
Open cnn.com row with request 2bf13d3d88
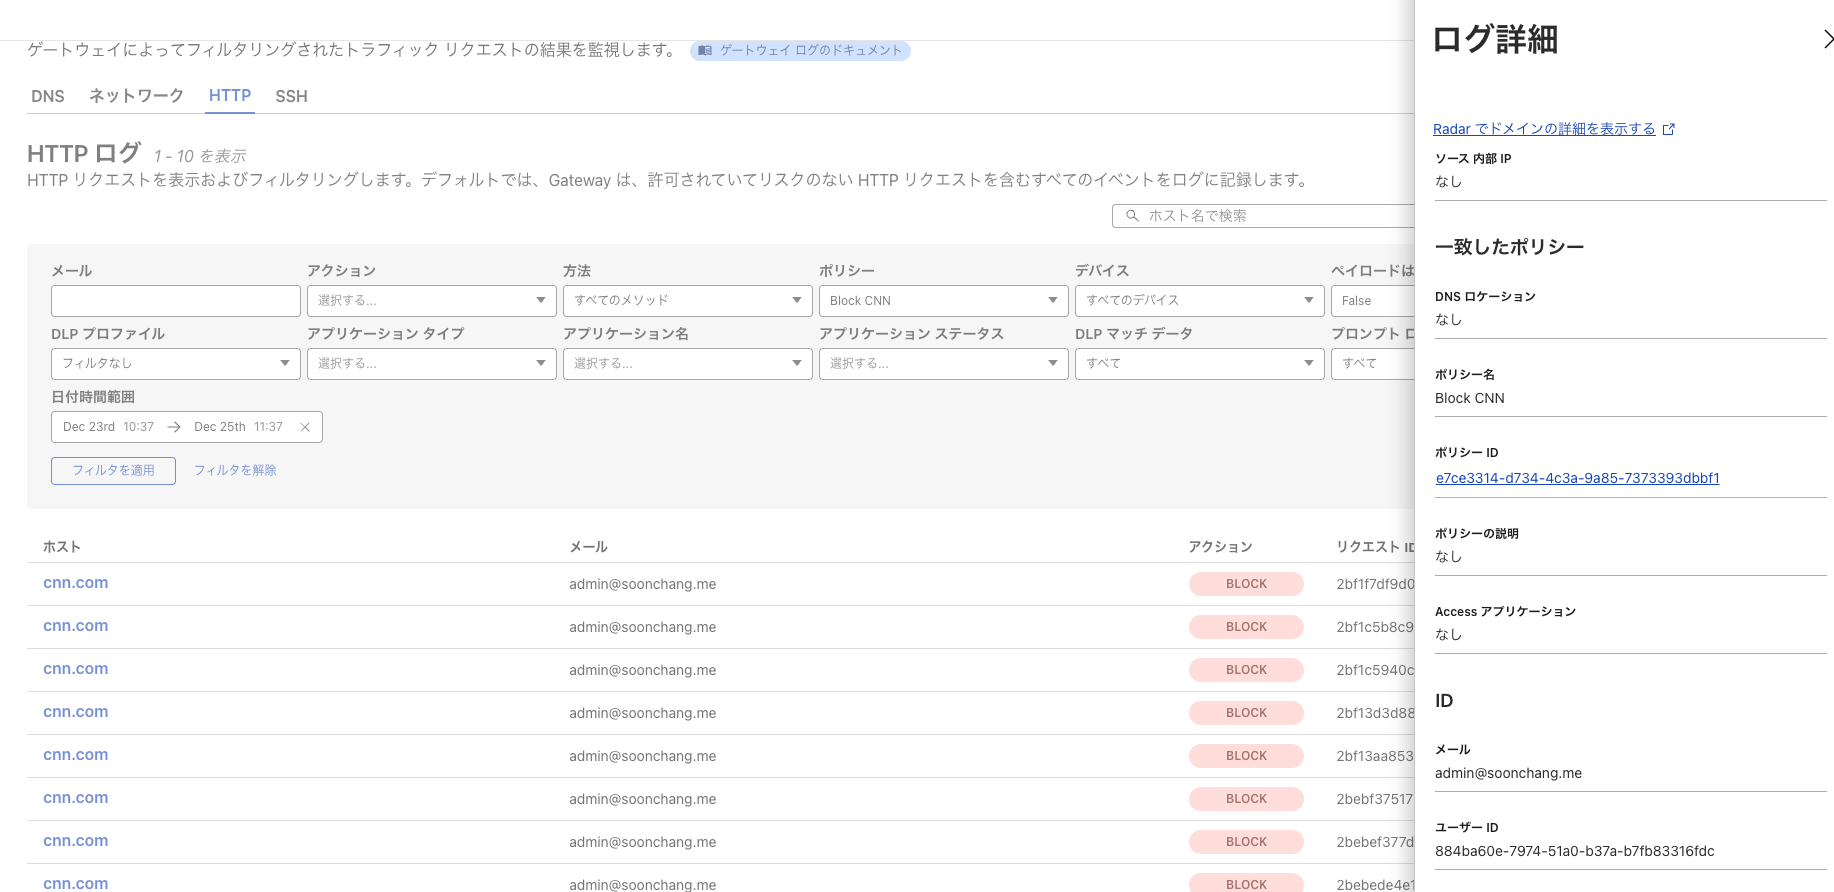(75, 712)
